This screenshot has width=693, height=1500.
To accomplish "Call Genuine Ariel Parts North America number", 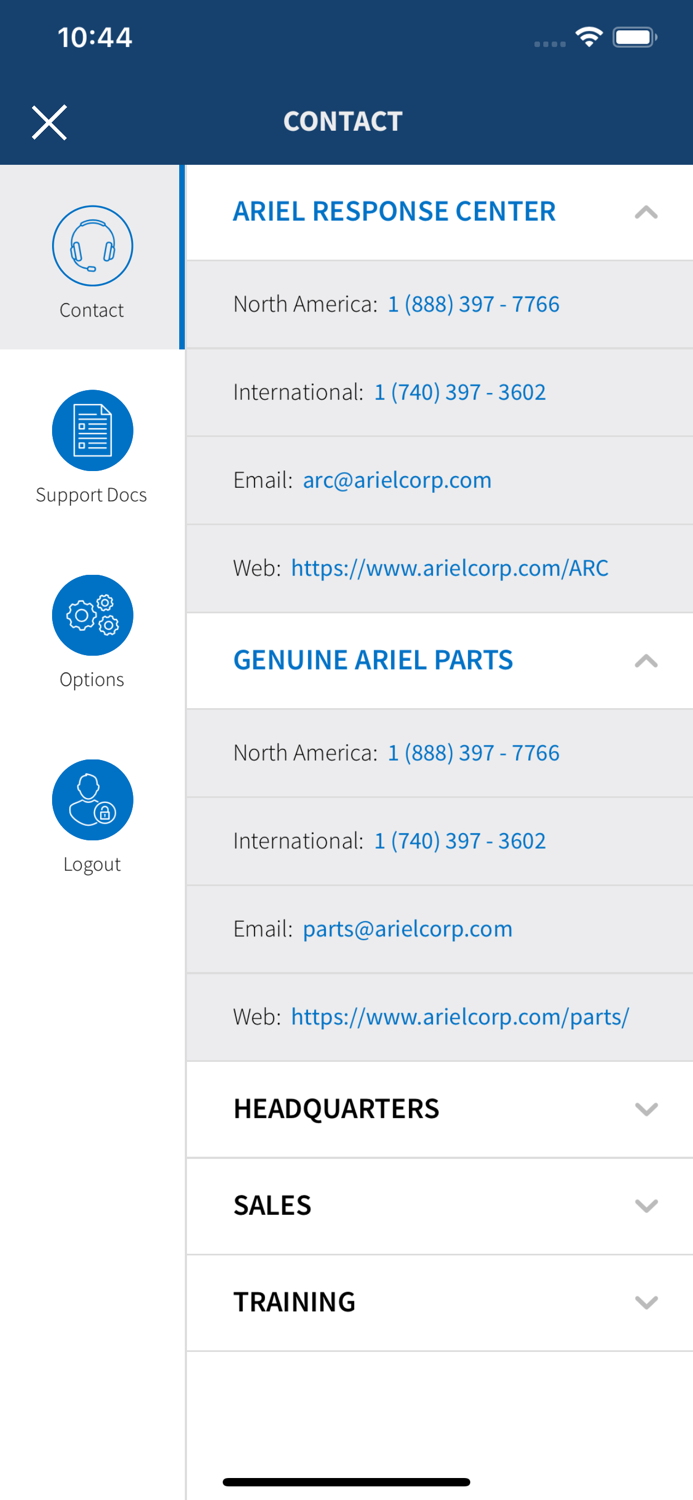I will [x=473, y=753].
